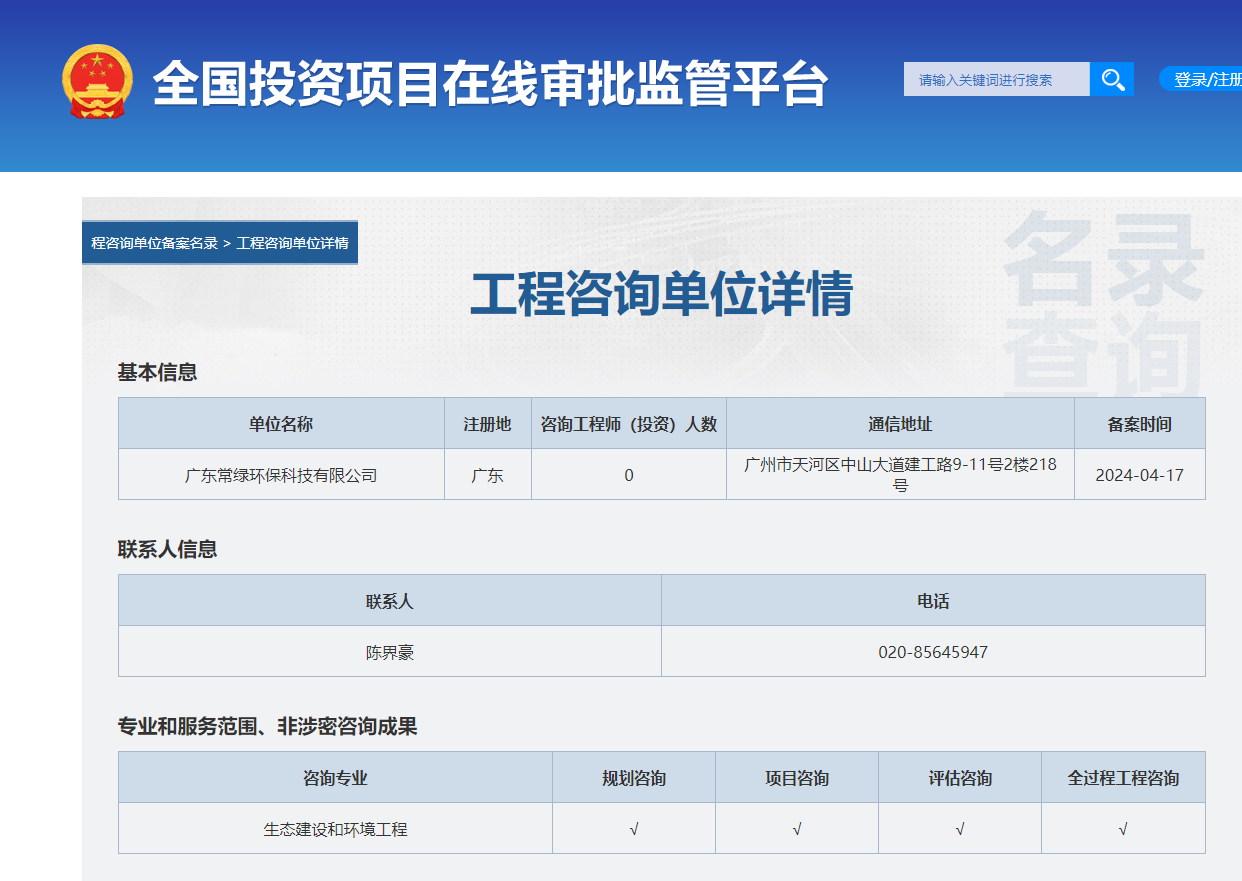Click the magnifier search icon button

(1111, 79)
